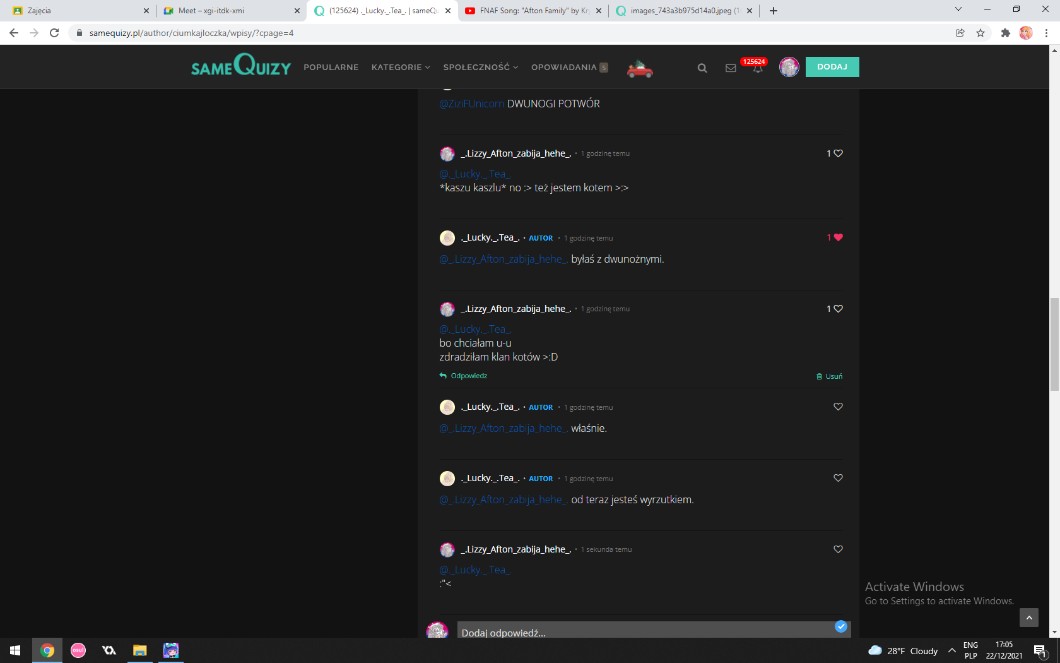
Task: Go to the Popularne menu item
Action: click(331, 67)
